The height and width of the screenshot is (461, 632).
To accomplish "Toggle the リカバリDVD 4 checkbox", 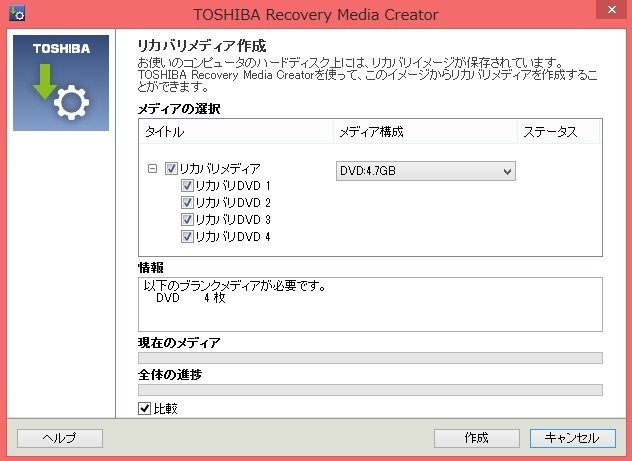I will [x=187, y=237].
